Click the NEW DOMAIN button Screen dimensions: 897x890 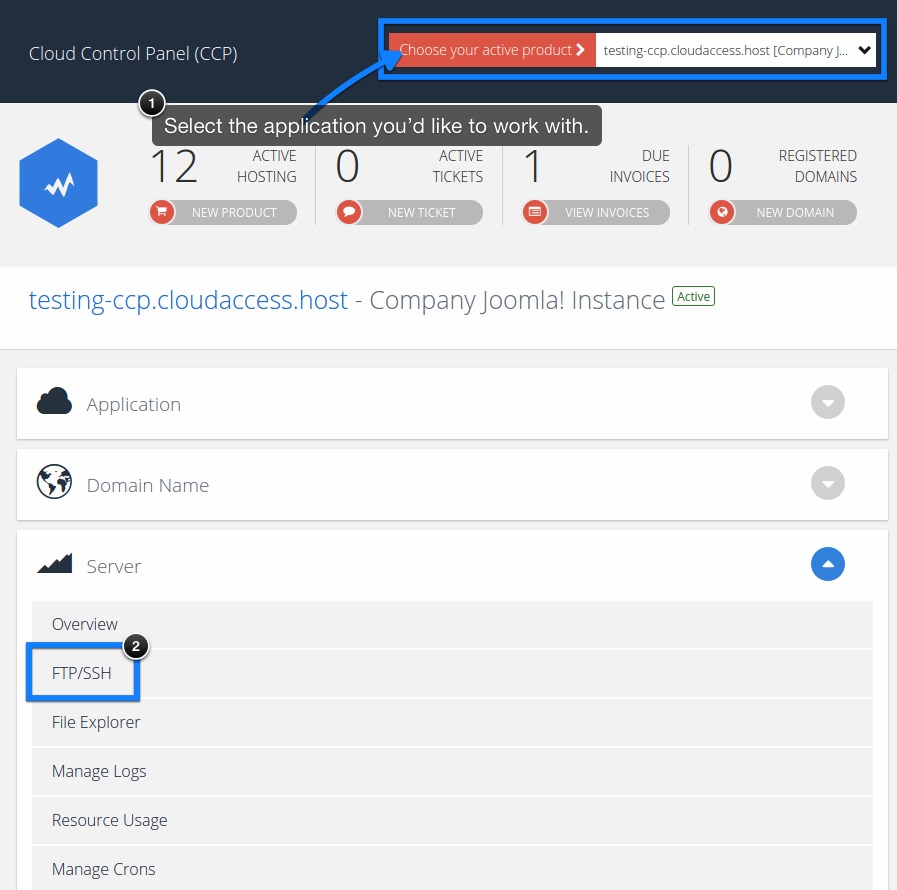point(783,212)
